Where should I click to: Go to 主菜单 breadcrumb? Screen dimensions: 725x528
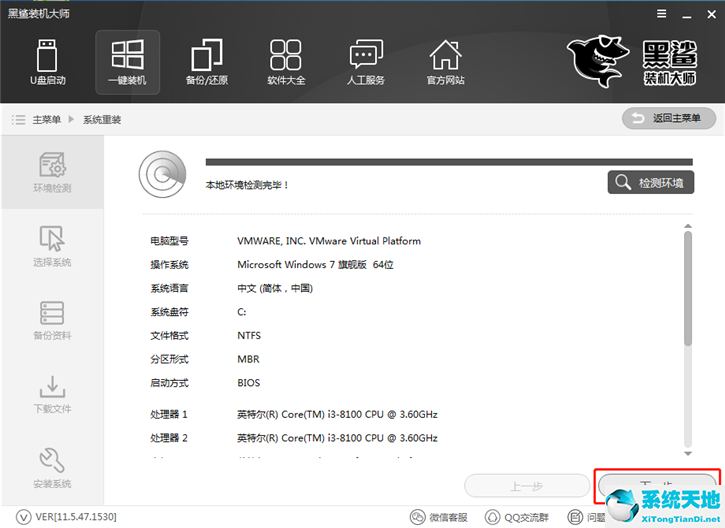tap(46, 120)
